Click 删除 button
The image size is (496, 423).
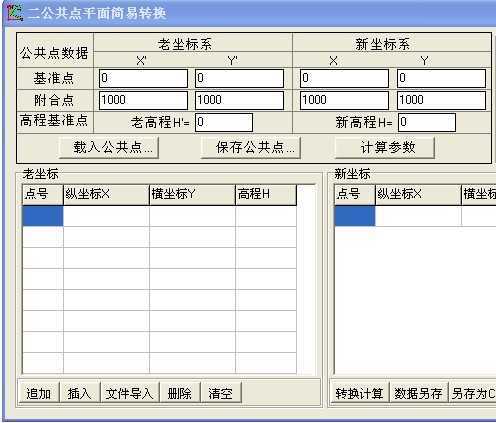[180, 393]
